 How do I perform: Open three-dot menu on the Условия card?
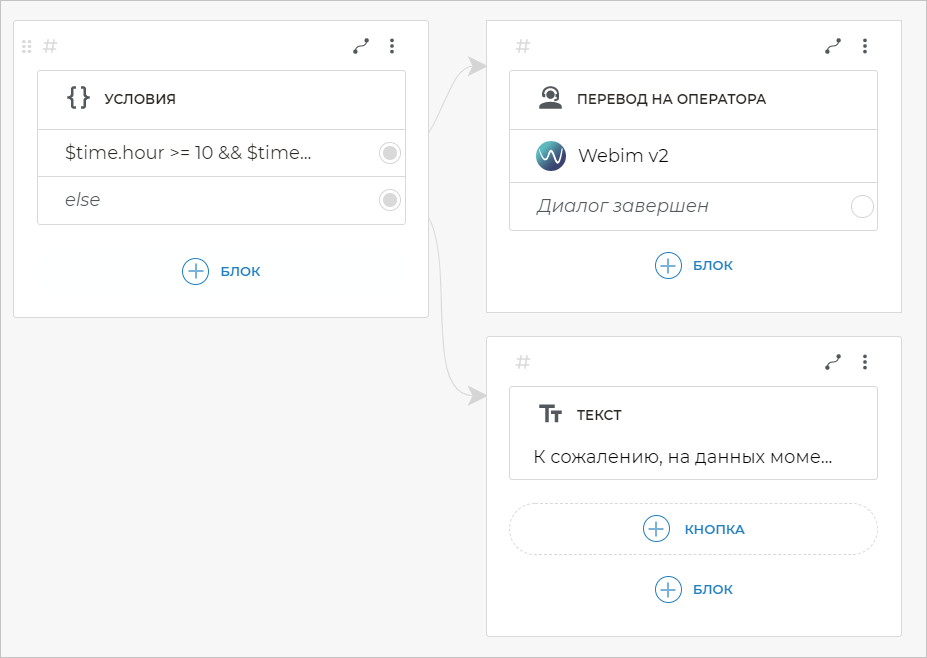coord(392,46)
